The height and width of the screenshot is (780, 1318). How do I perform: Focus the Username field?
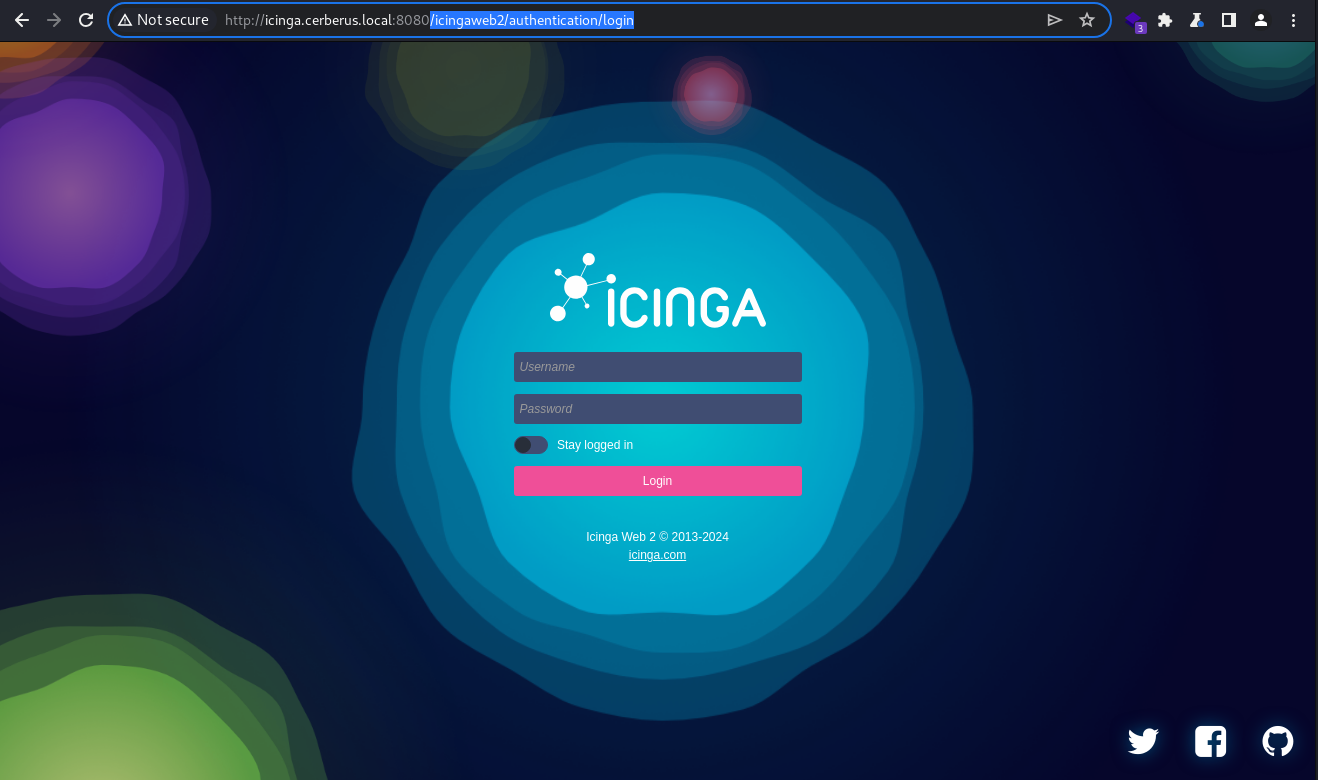pyautogui.click(x=658, y=367)
